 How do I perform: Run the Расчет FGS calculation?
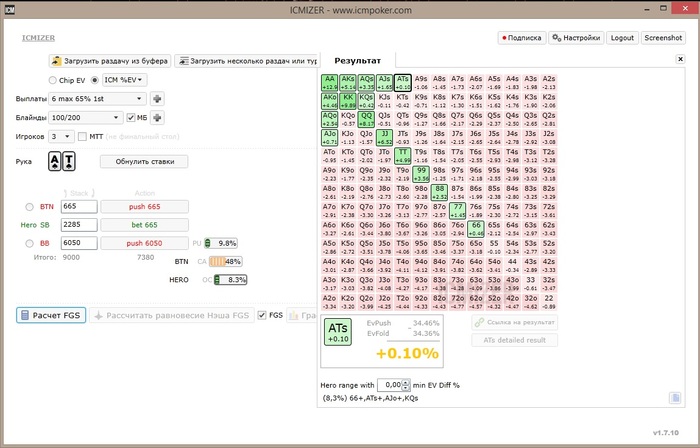[51, 315]
